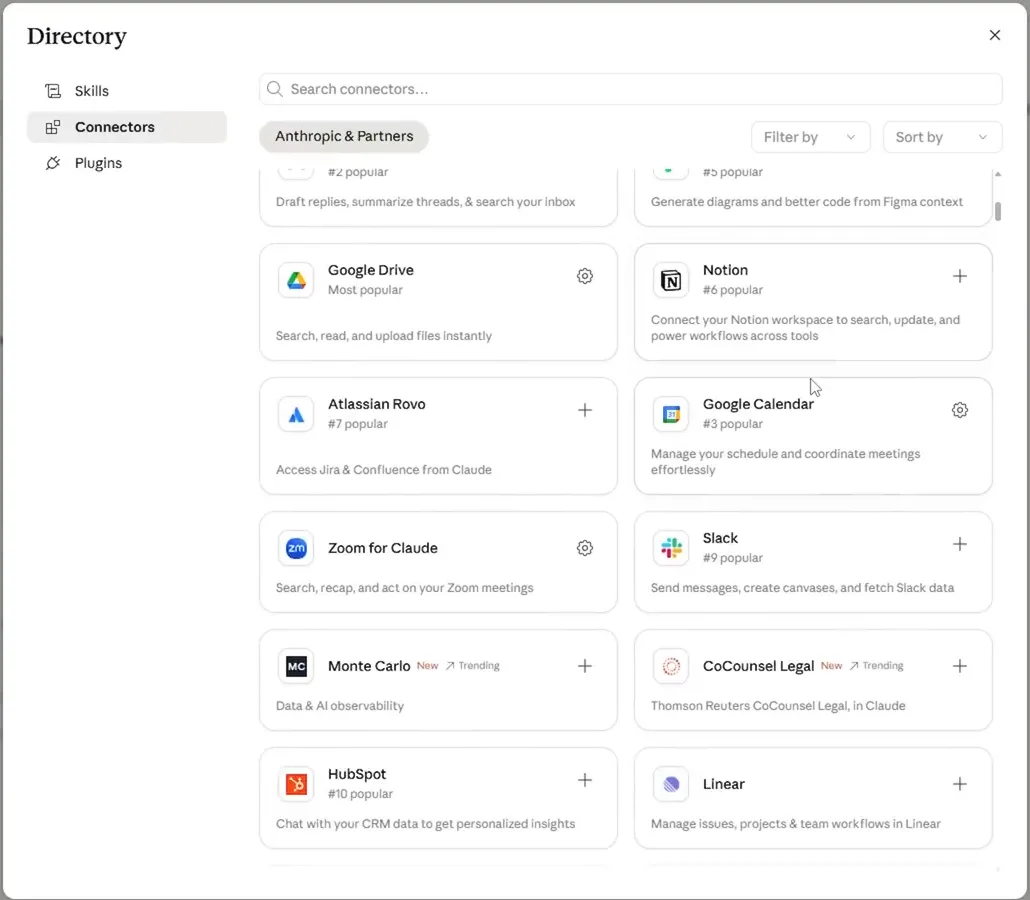Click the Google Drive logo icon
The height and width of the screenshot is (900, 1030).
click(x=296, y=281)
